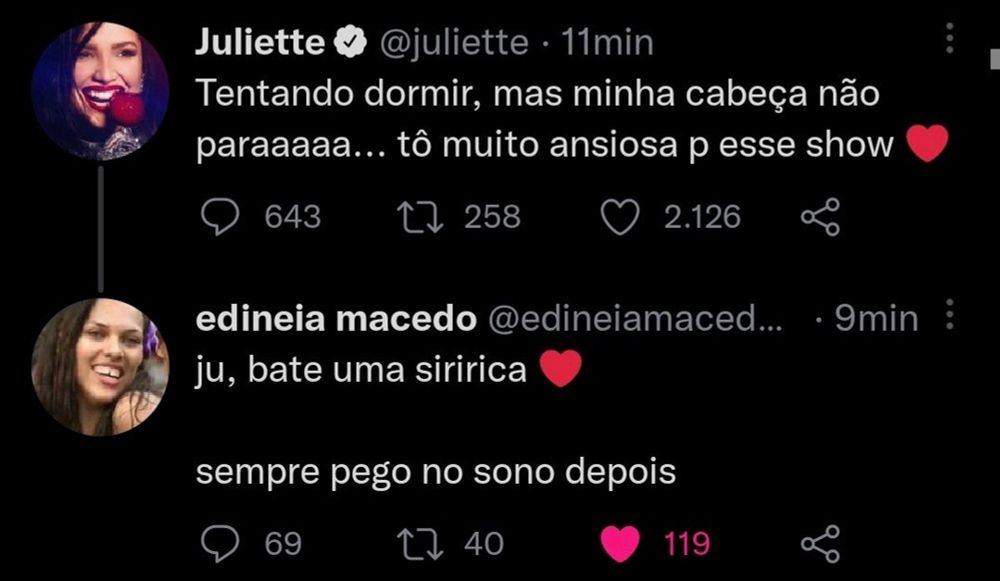Screen dimensions: 1000x581
Task: Open the edineia macedo display name
Action: (335, 319)
